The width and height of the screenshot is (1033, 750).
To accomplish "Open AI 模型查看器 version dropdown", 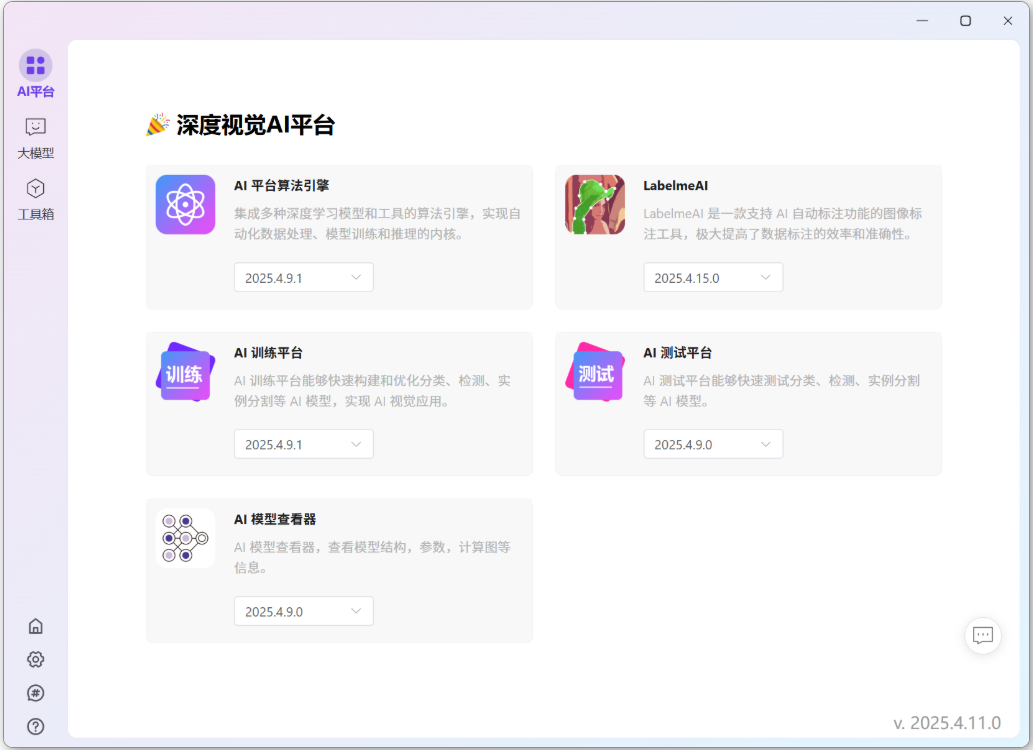I will pos(303,611).
